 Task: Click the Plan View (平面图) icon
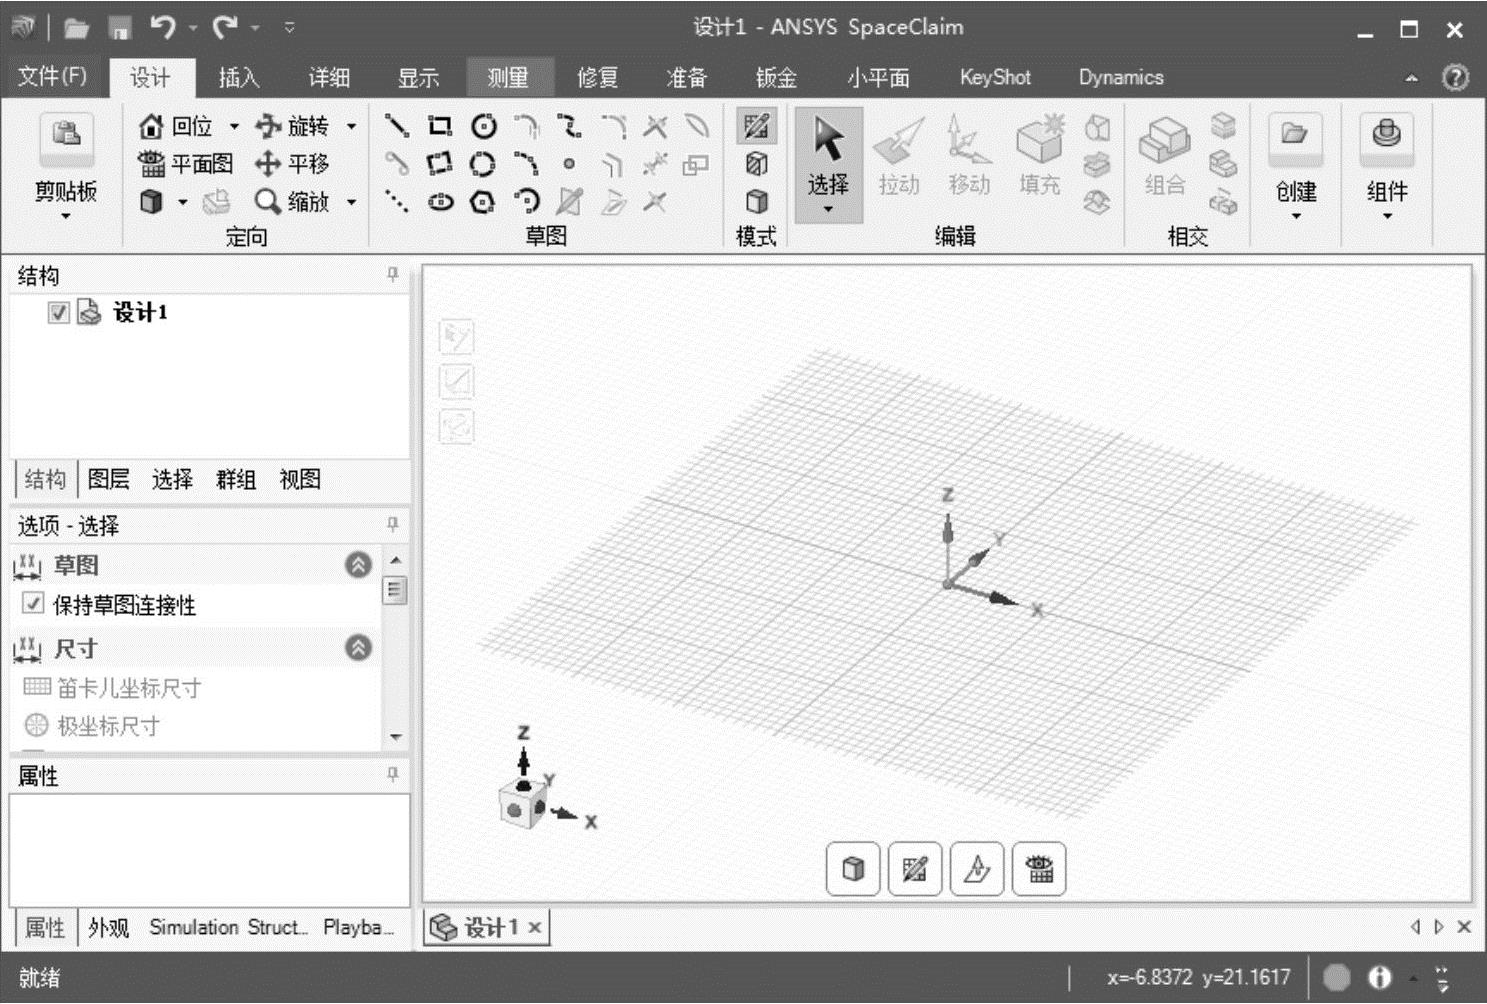[x=151, y=163]
